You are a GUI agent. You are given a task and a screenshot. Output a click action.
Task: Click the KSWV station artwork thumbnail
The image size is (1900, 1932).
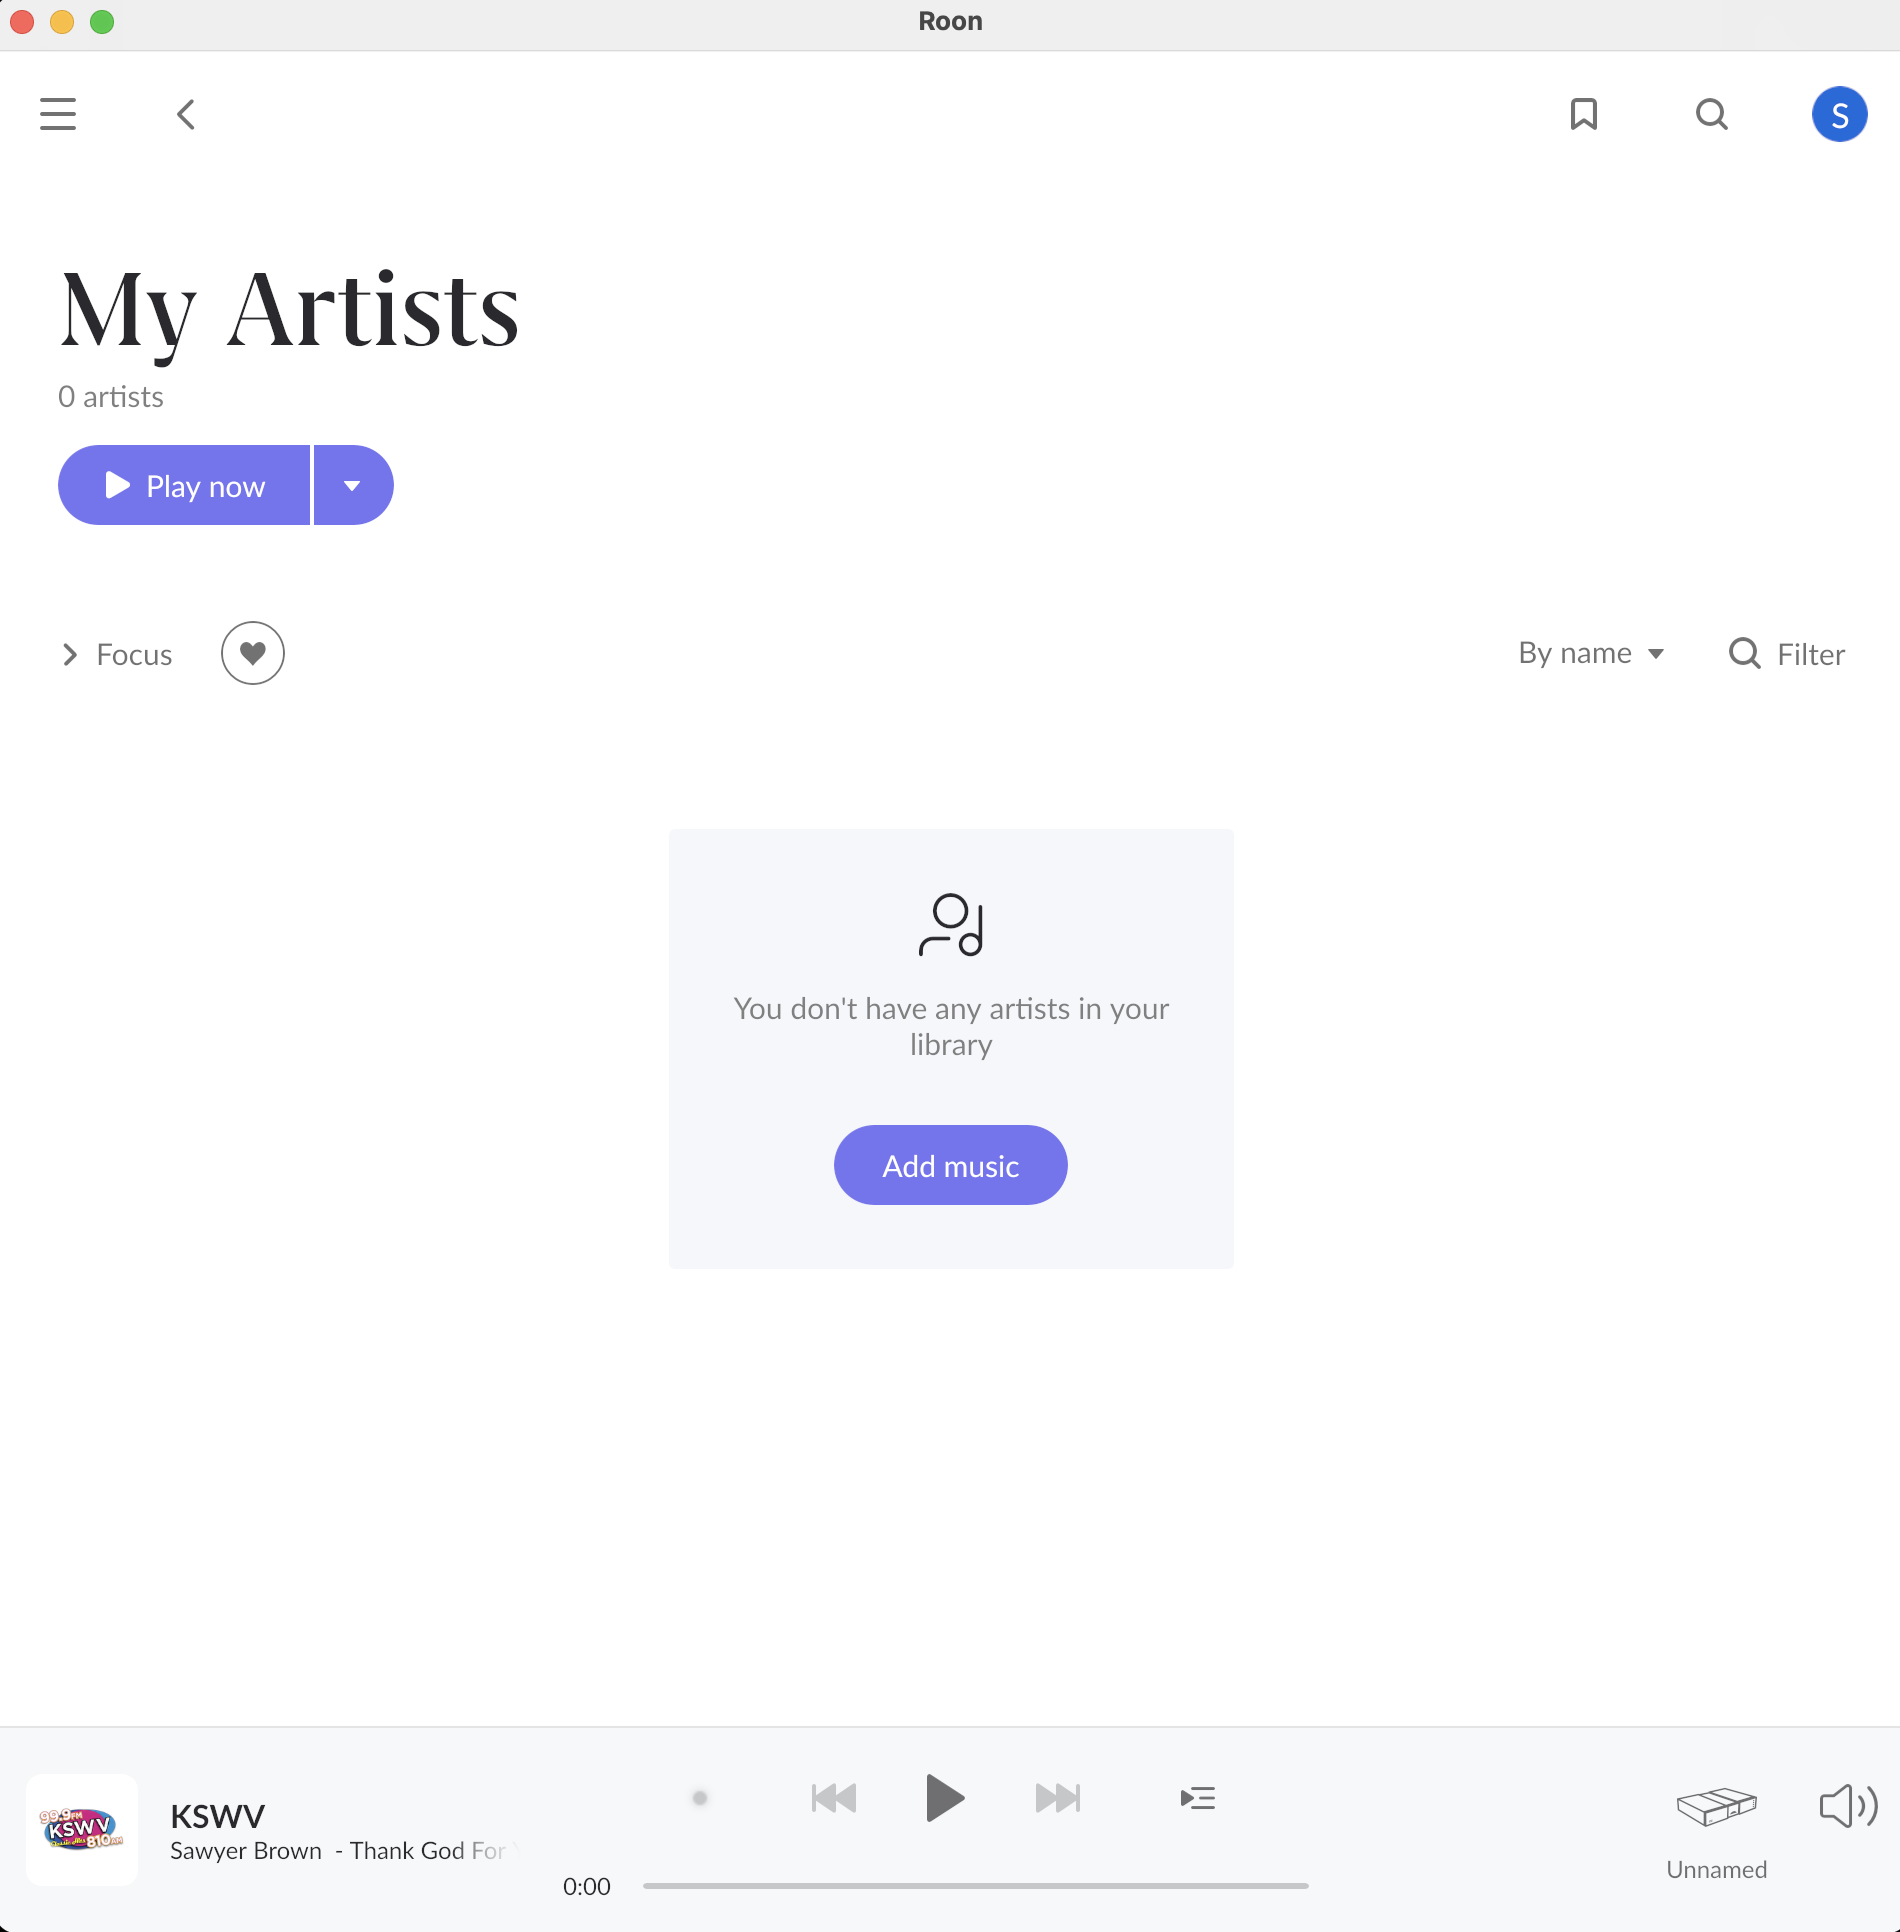click(x=82, y=1829)
